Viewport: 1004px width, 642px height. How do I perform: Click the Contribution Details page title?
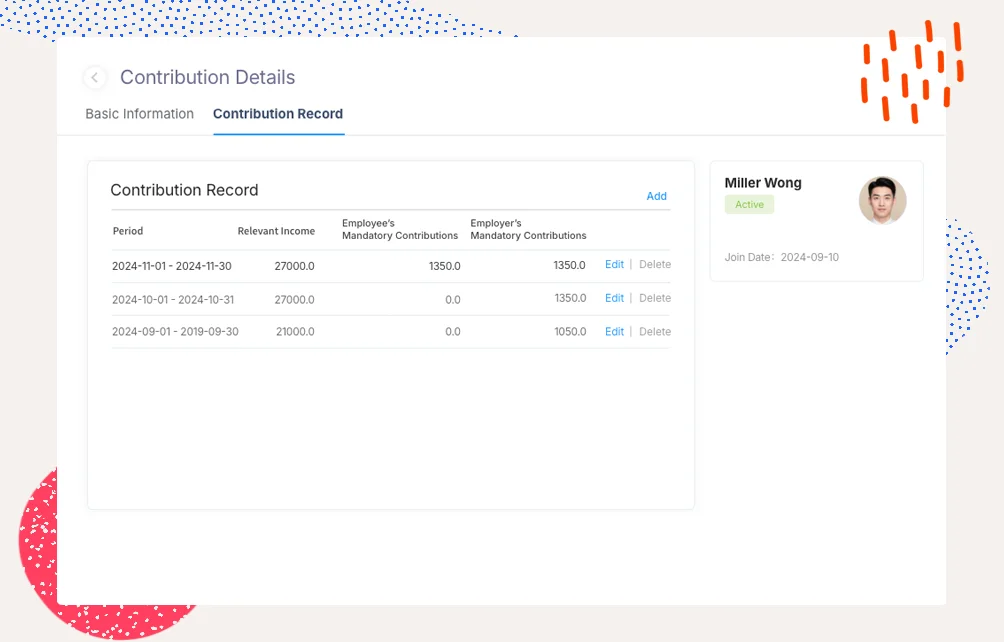pyautogui.click(x=207, y=78)
